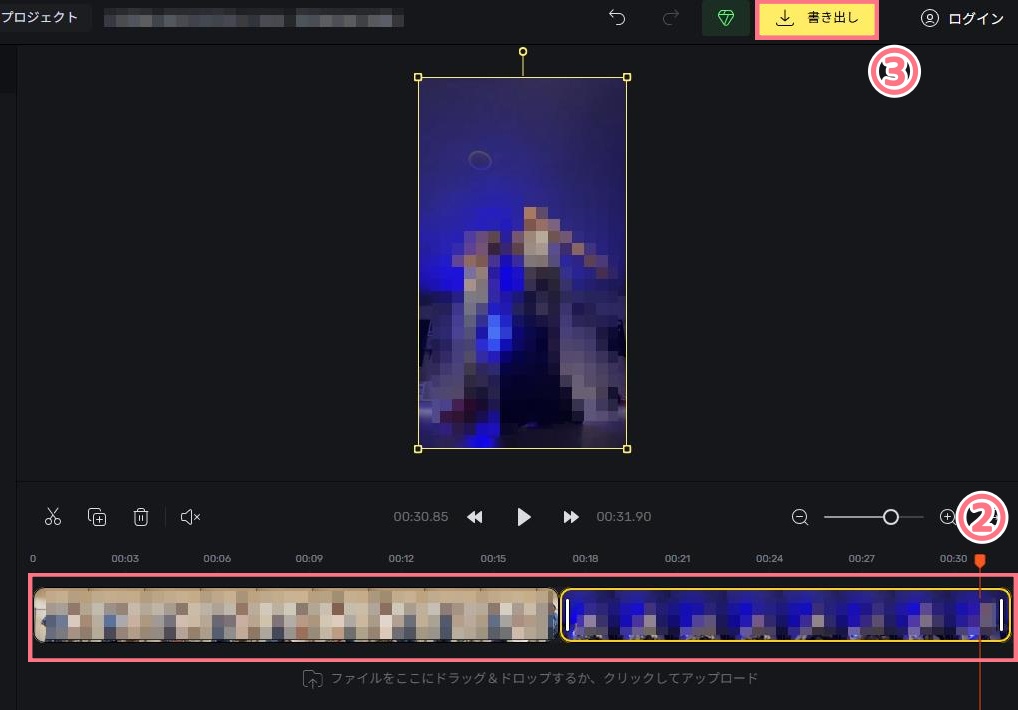This screenshot has width=1018, height=710.
Task: Zoom in the timeline with the plus magnifier
Action: tap(947, 517)
